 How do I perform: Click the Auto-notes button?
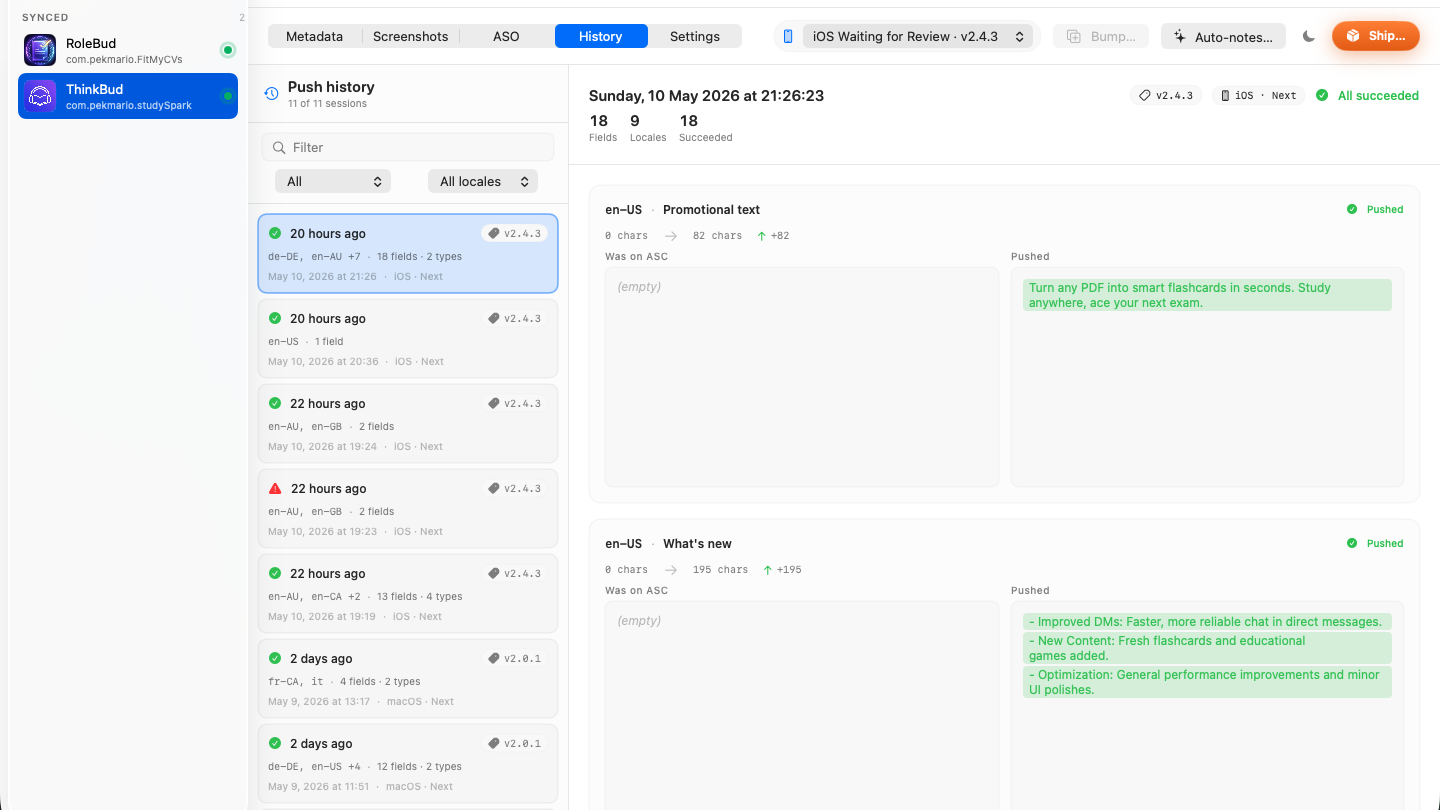coord(1223,36)
